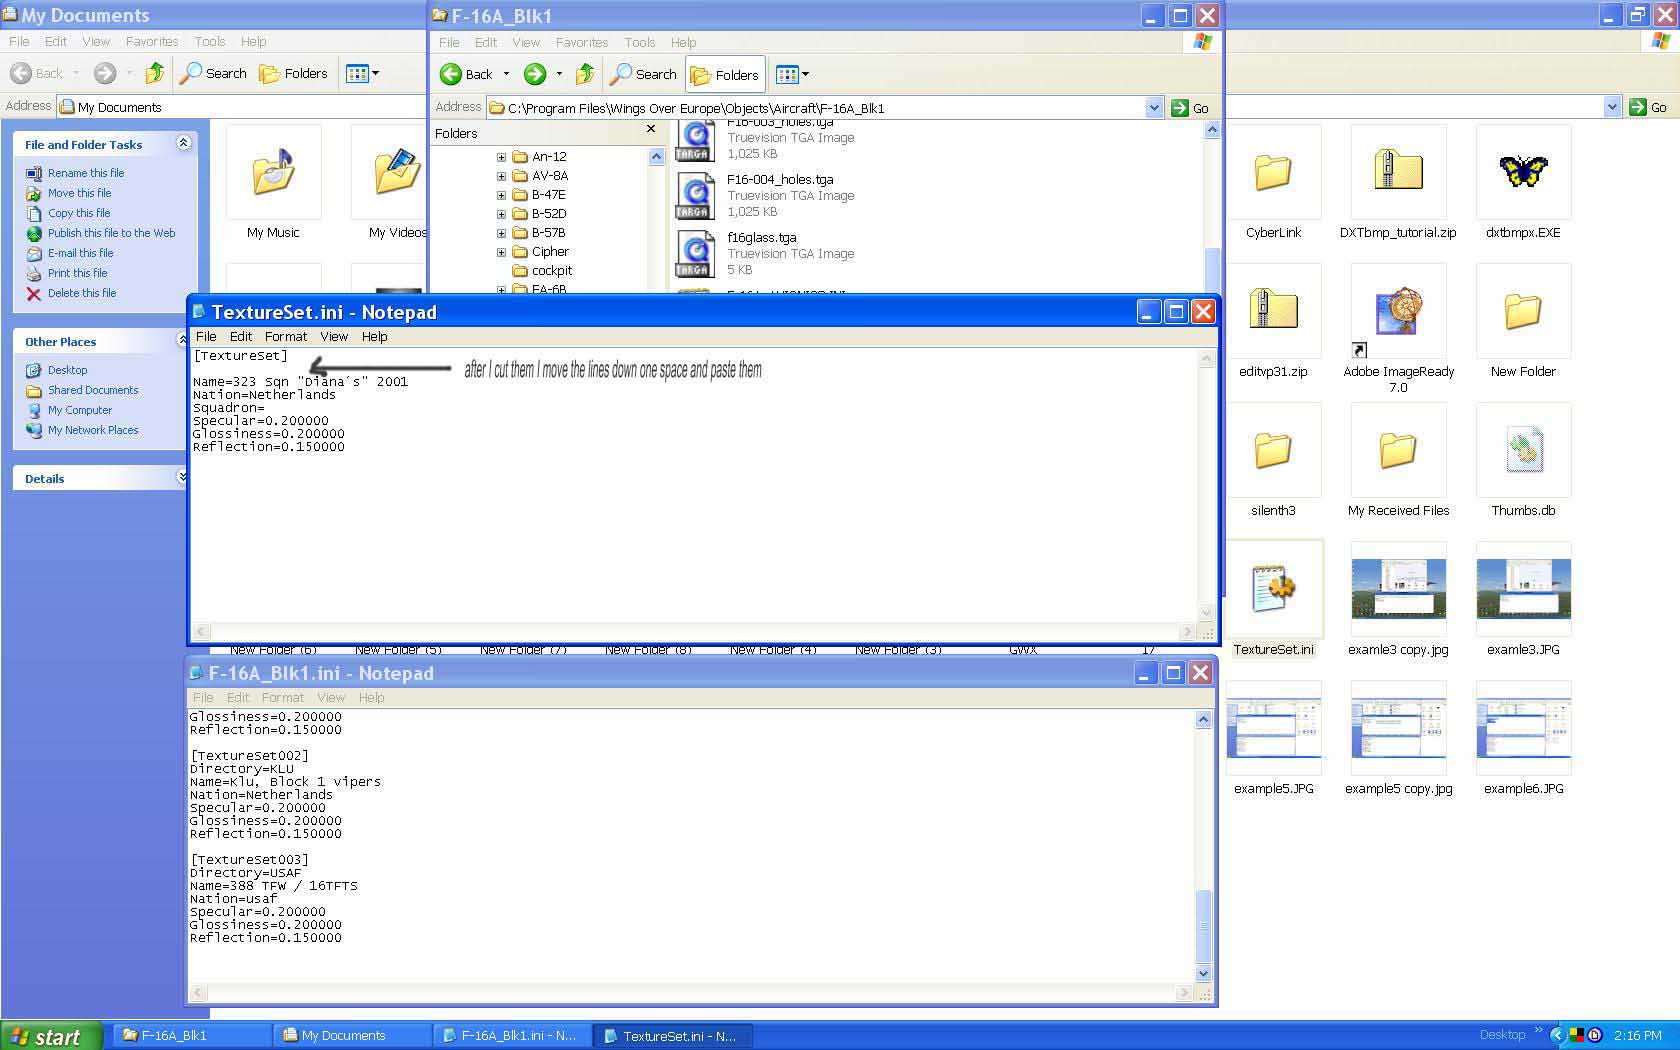Click Publish this file to the Web
The height and width of the screenshot is (1050, 1680).
[112, 233]
